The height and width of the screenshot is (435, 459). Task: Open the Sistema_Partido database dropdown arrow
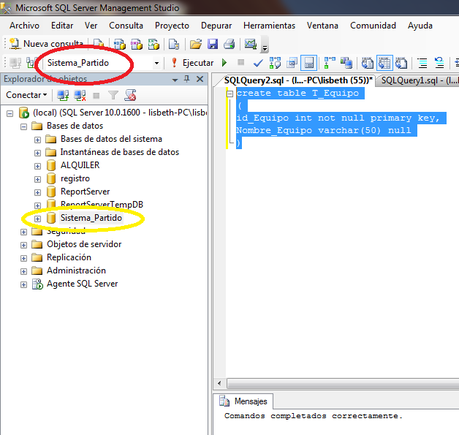pos(156,63)
